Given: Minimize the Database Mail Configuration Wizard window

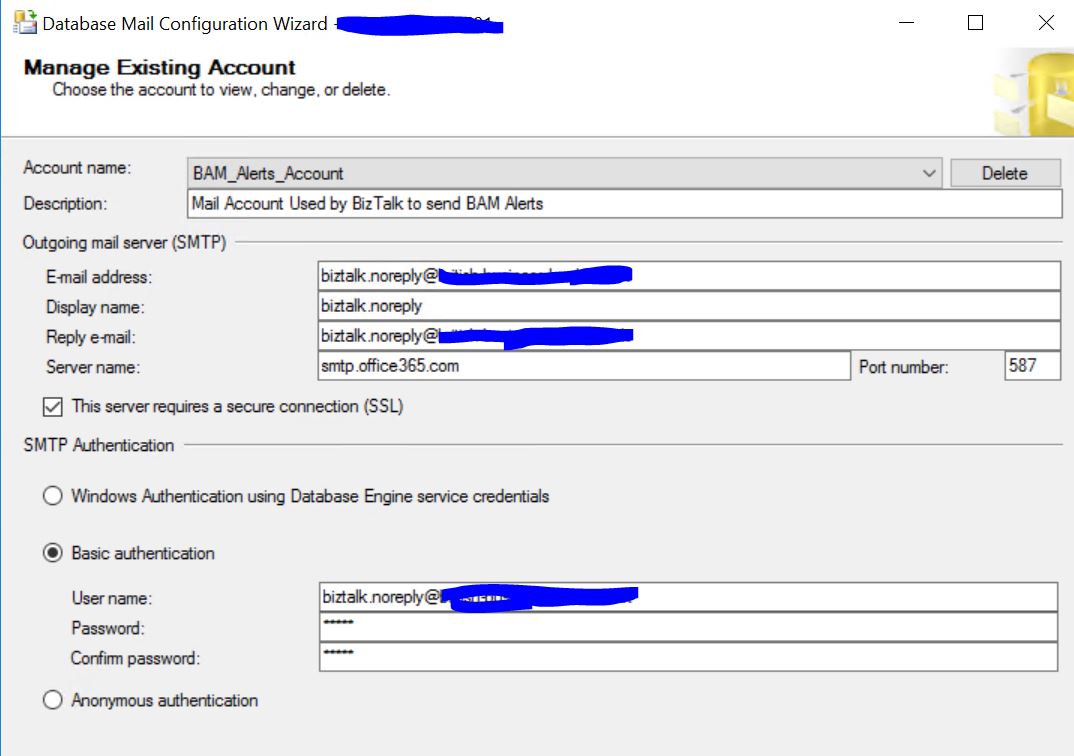Looking at the screenshot, I should 905,23.
